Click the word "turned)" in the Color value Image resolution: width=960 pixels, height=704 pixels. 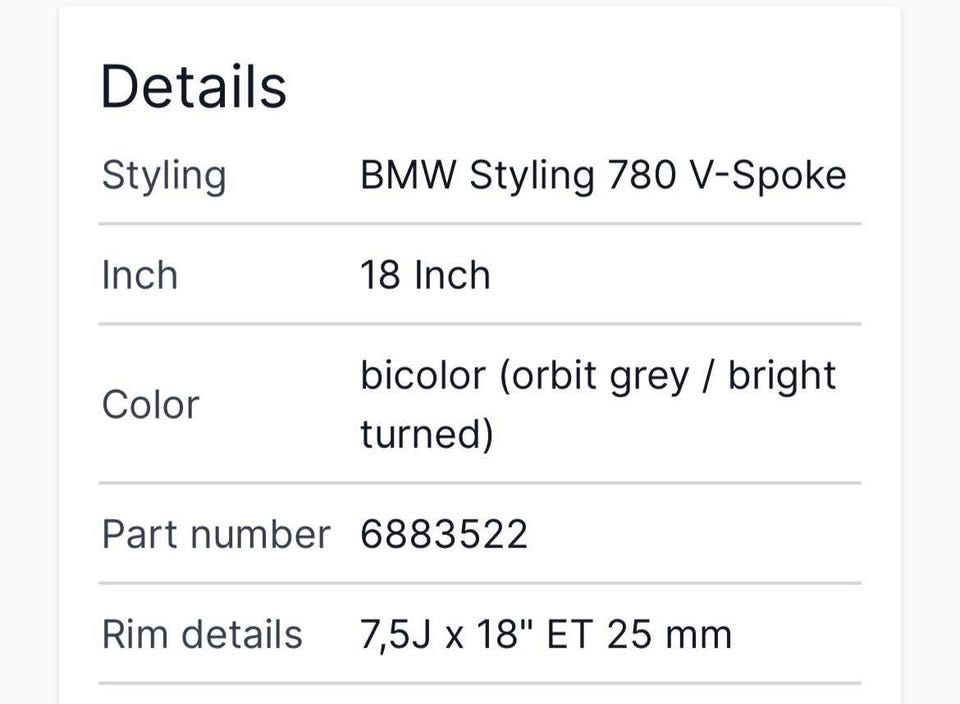click(x=427, y=434)
